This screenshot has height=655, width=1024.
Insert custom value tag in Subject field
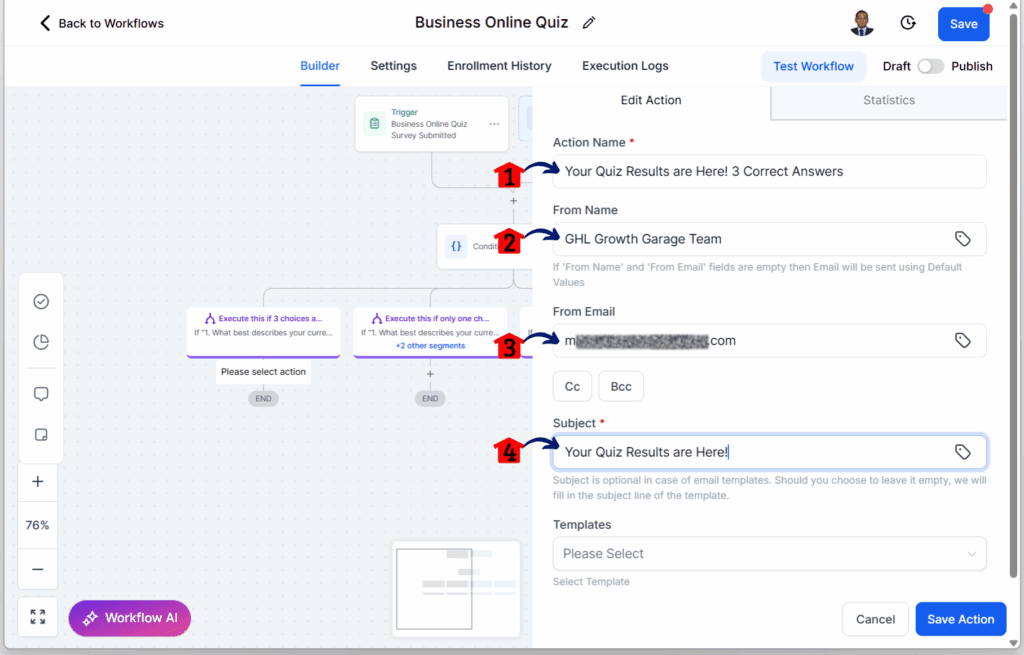[963, 452]
